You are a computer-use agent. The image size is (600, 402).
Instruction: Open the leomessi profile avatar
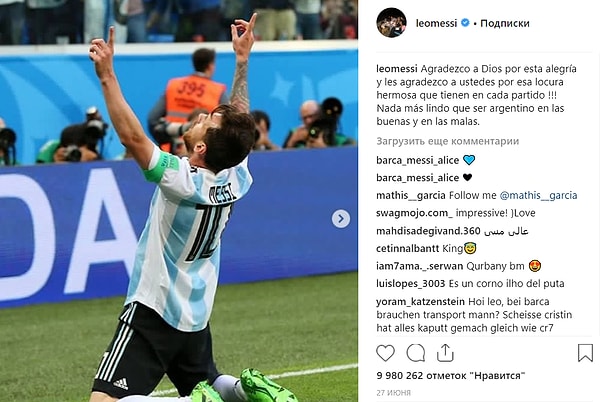coord(391,23)
